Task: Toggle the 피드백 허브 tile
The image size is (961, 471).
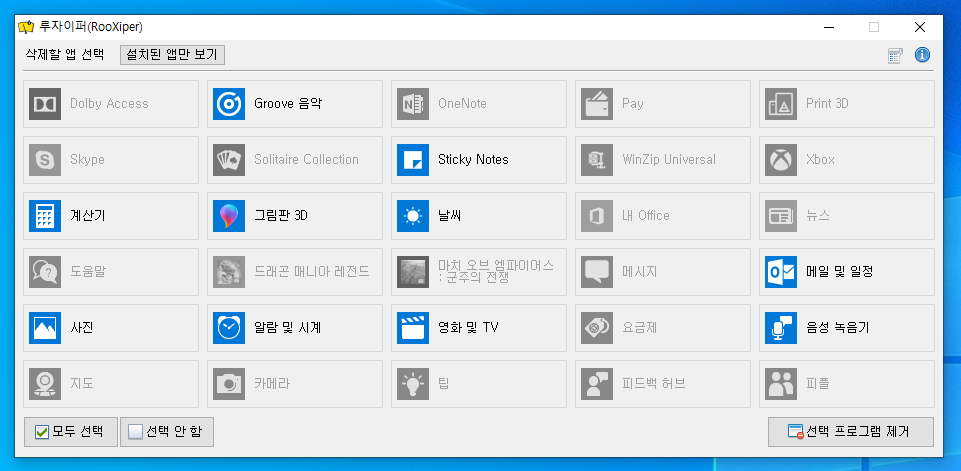Action: tap(663, 384)
